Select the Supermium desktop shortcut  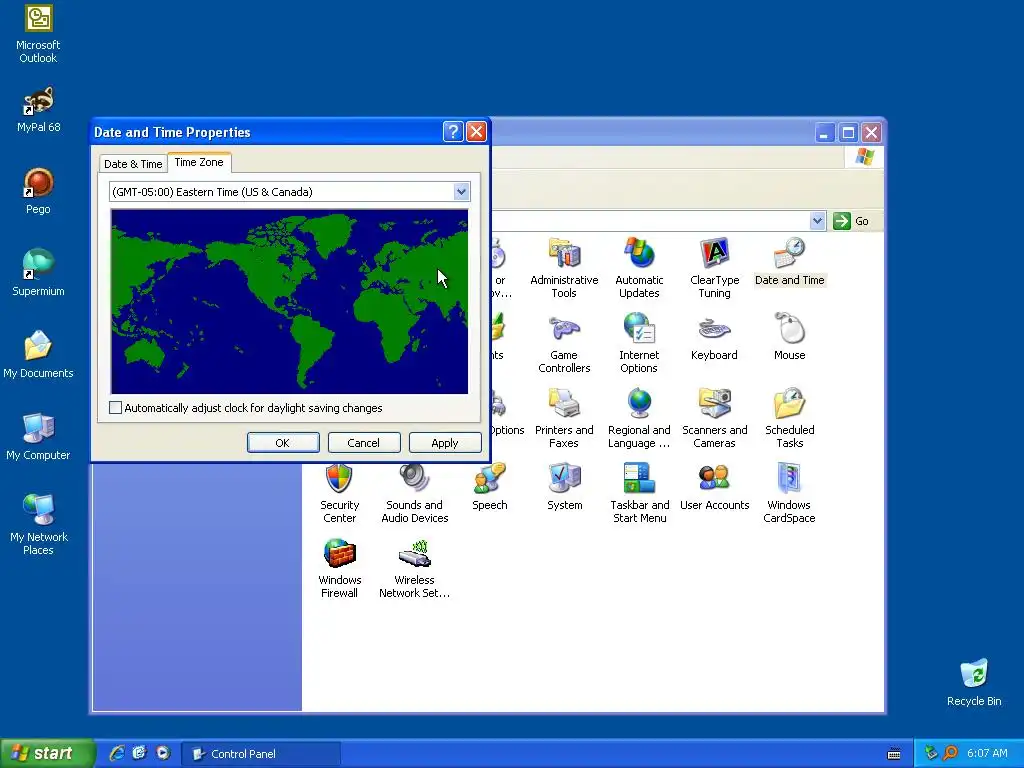[38, 273]
